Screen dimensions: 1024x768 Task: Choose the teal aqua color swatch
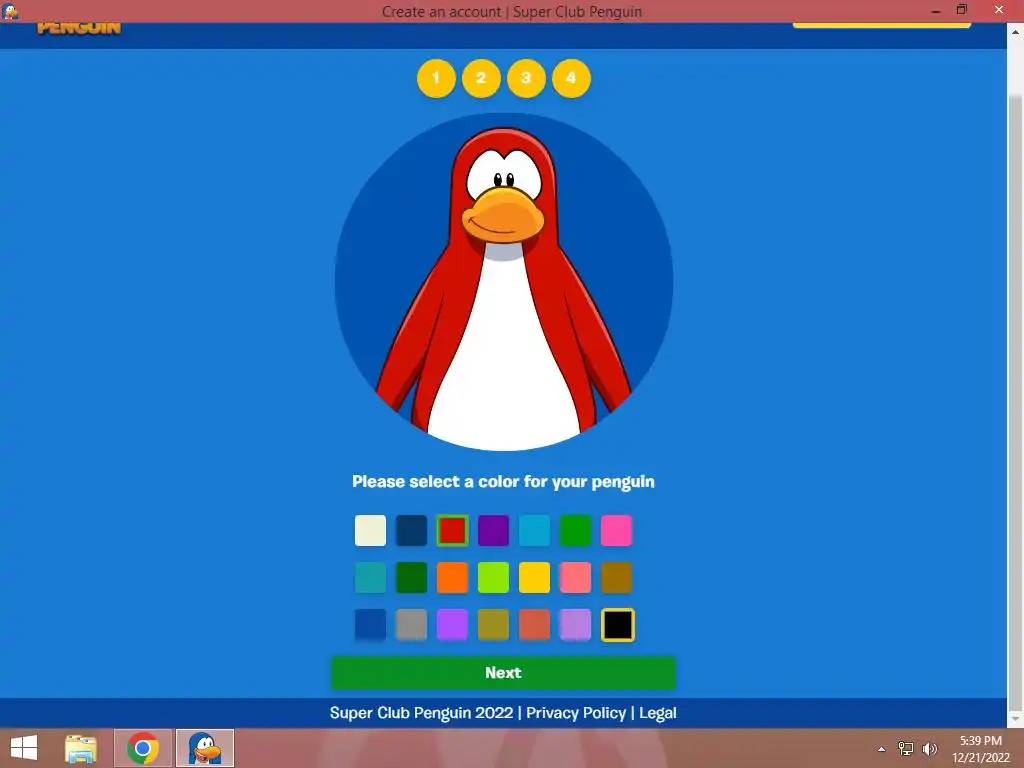pyautogui.click(x=370, y=577)
